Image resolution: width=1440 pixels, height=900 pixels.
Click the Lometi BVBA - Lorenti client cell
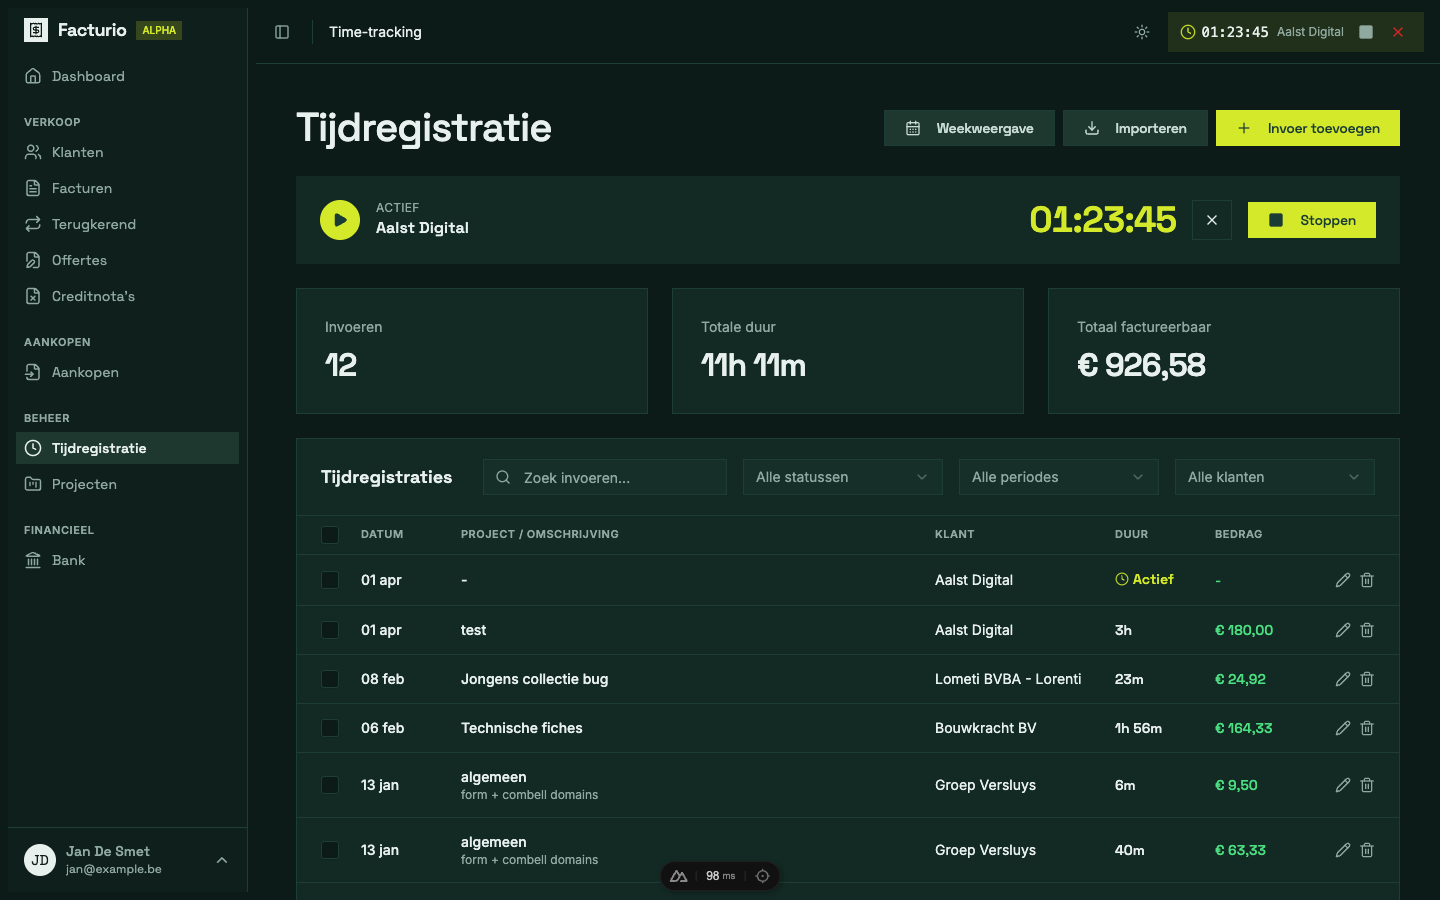pyautogui.click(x=1008, y=679)
